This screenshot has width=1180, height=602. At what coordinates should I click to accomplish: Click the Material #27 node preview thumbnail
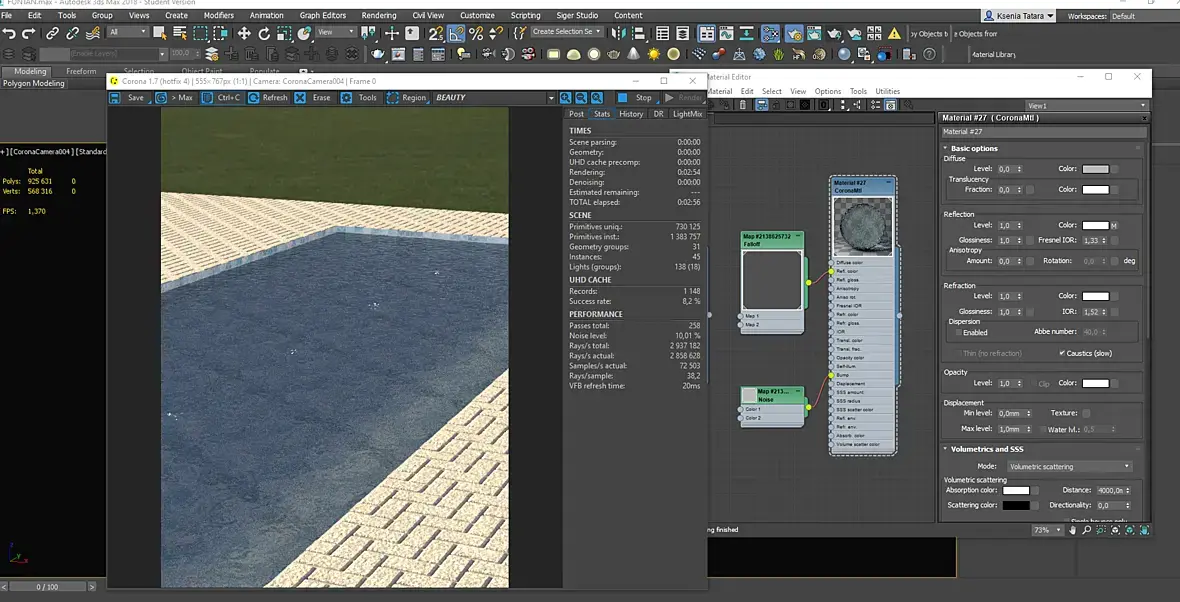click(863, 226)
